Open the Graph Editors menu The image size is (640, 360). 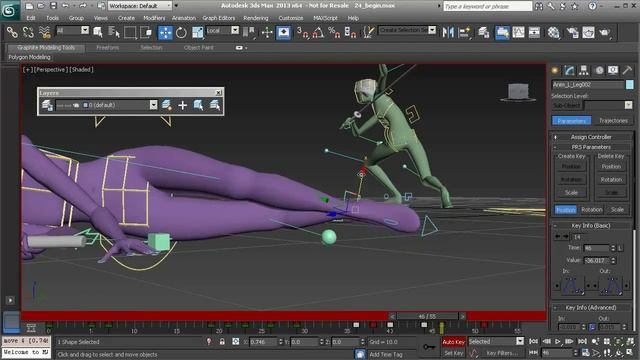[219, 18]
